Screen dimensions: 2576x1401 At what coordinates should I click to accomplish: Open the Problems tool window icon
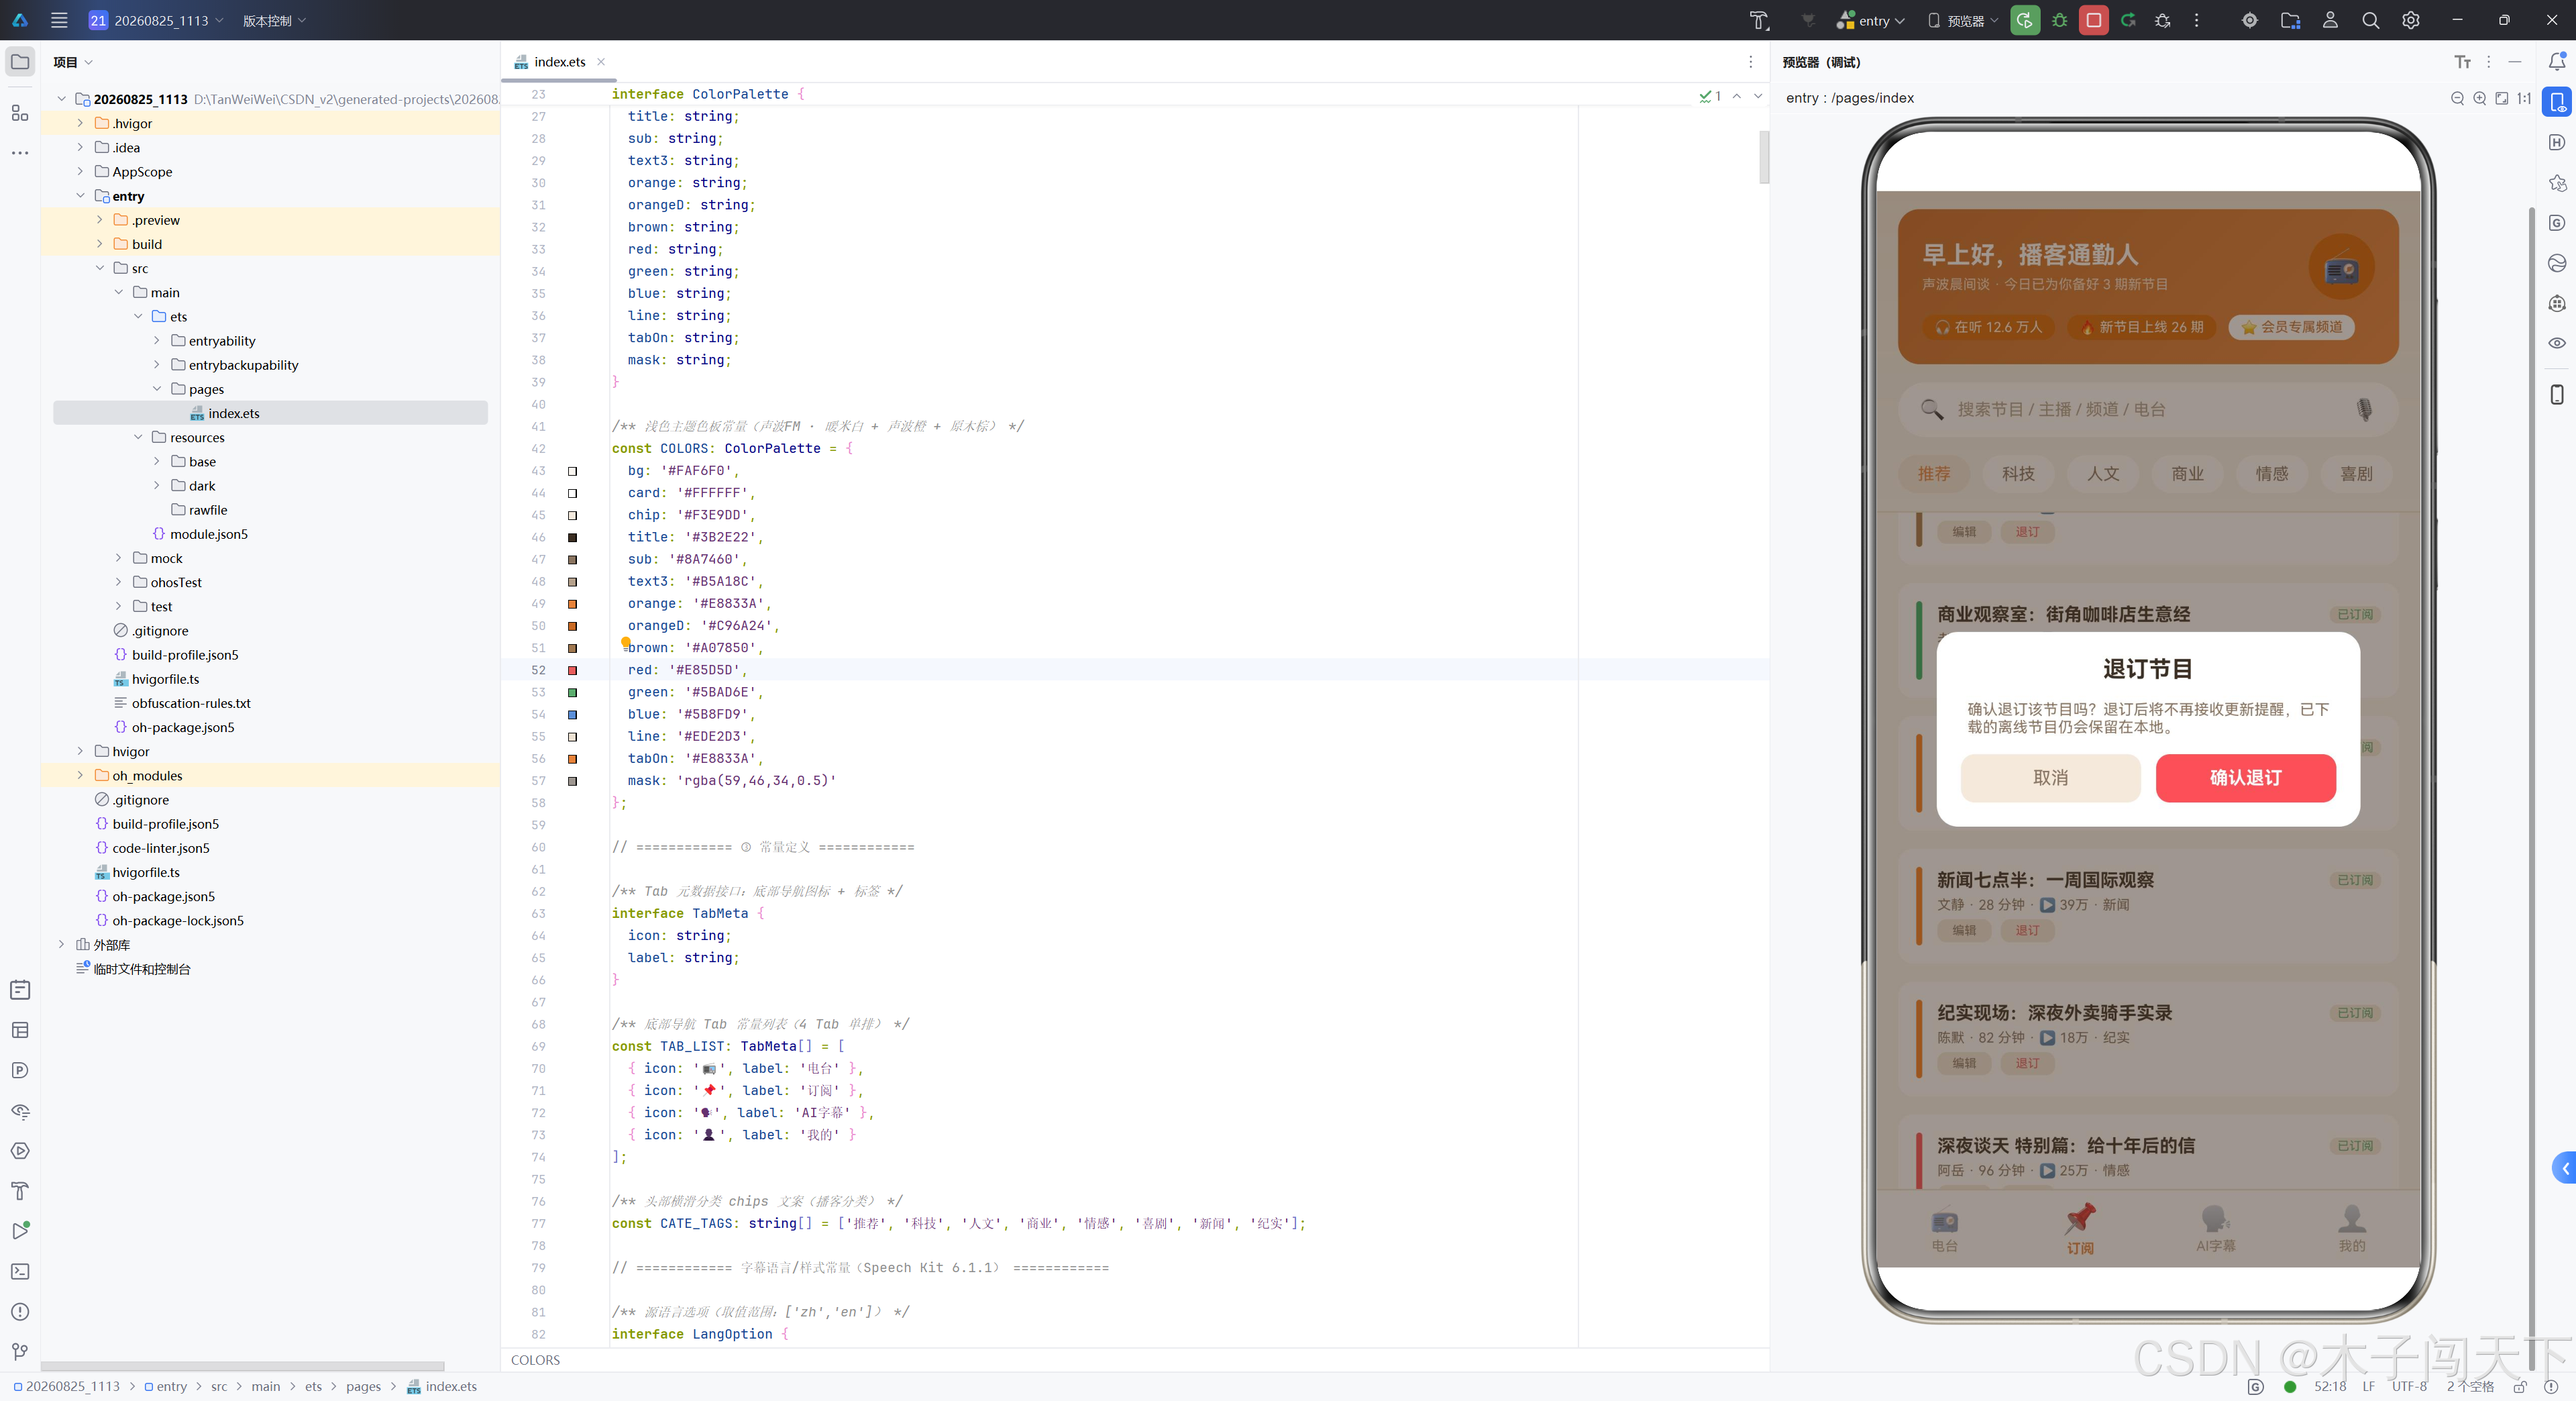[20, 1312]
